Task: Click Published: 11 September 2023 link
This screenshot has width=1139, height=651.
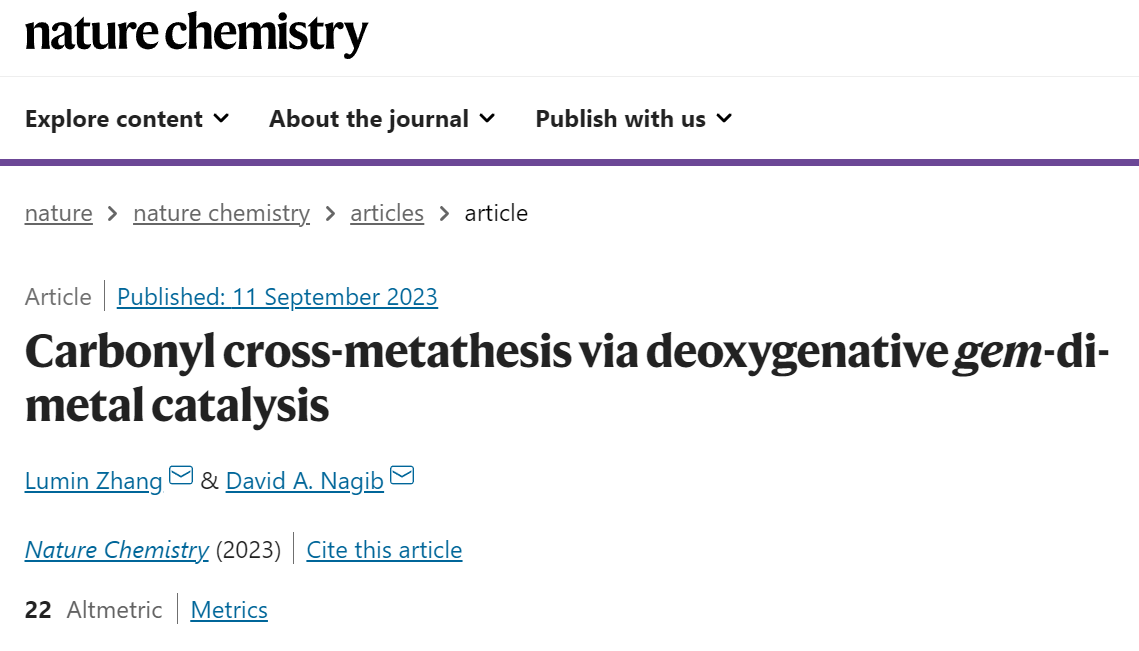Action: pos(277,297)
